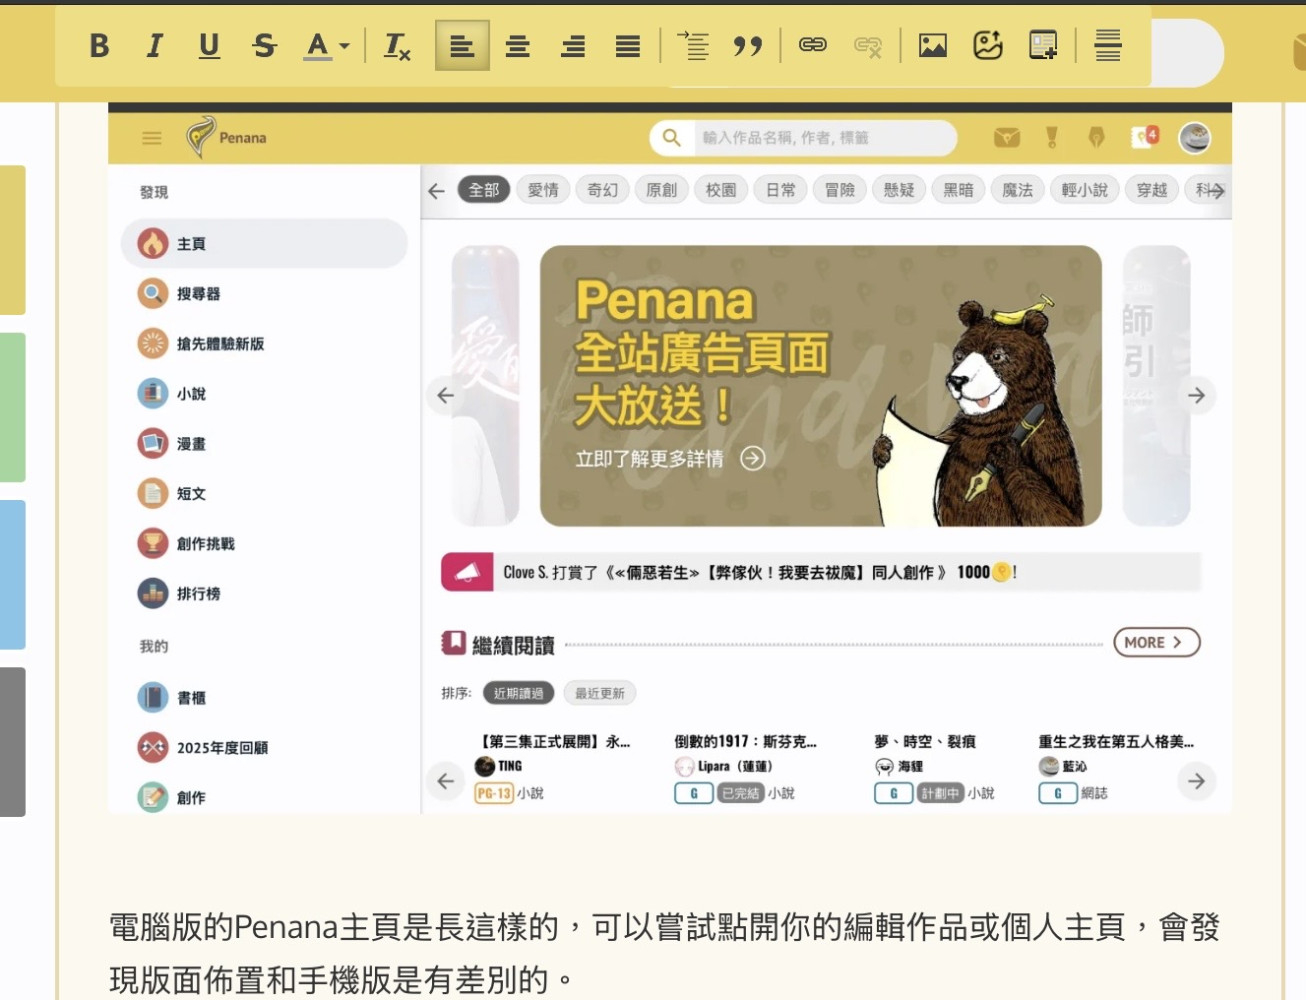Select right text alignment
1306x1000 pixels.
(x=573, y=46)
